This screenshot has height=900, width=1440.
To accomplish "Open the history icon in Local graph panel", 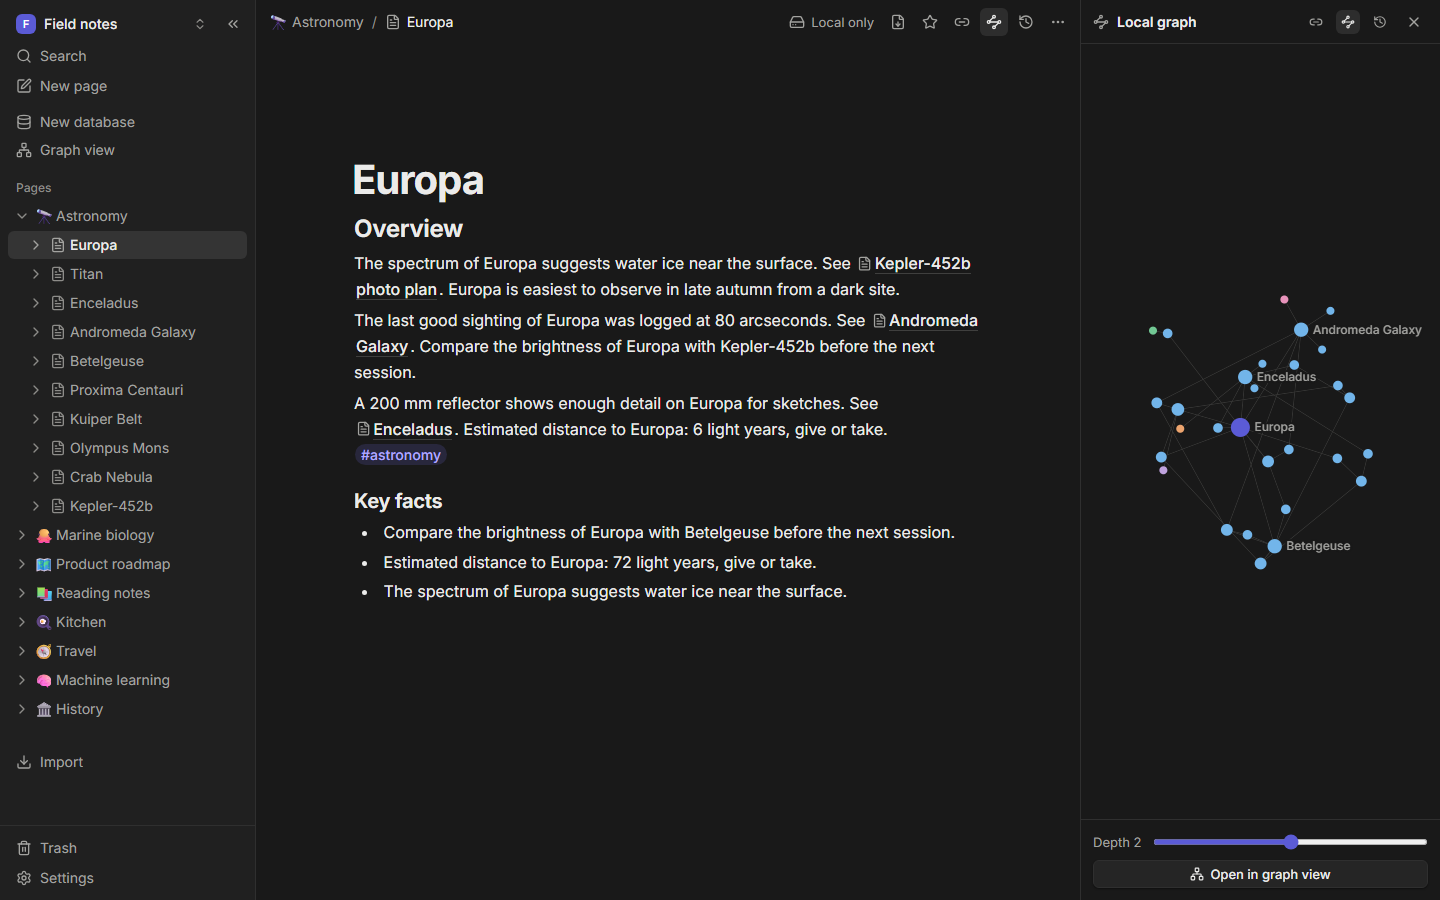I will 1380,22.
